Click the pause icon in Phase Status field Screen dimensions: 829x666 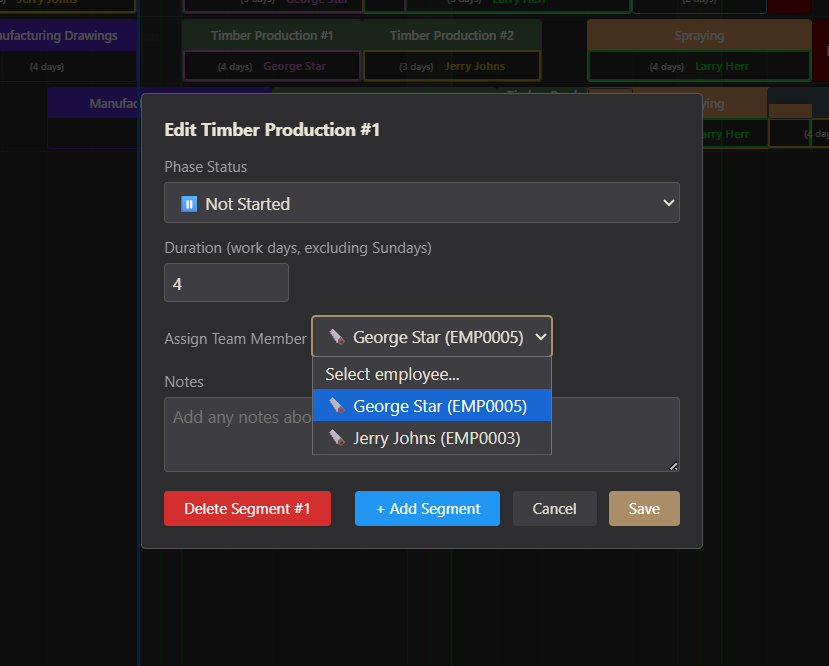click(189, 203)
